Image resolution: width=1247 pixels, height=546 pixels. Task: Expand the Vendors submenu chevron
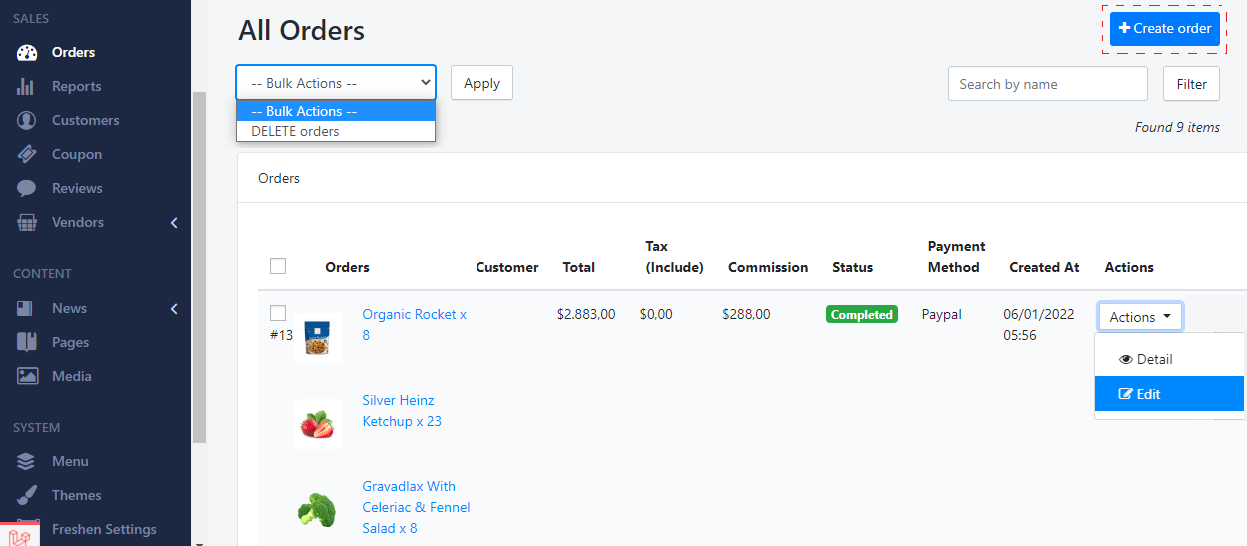174,223
